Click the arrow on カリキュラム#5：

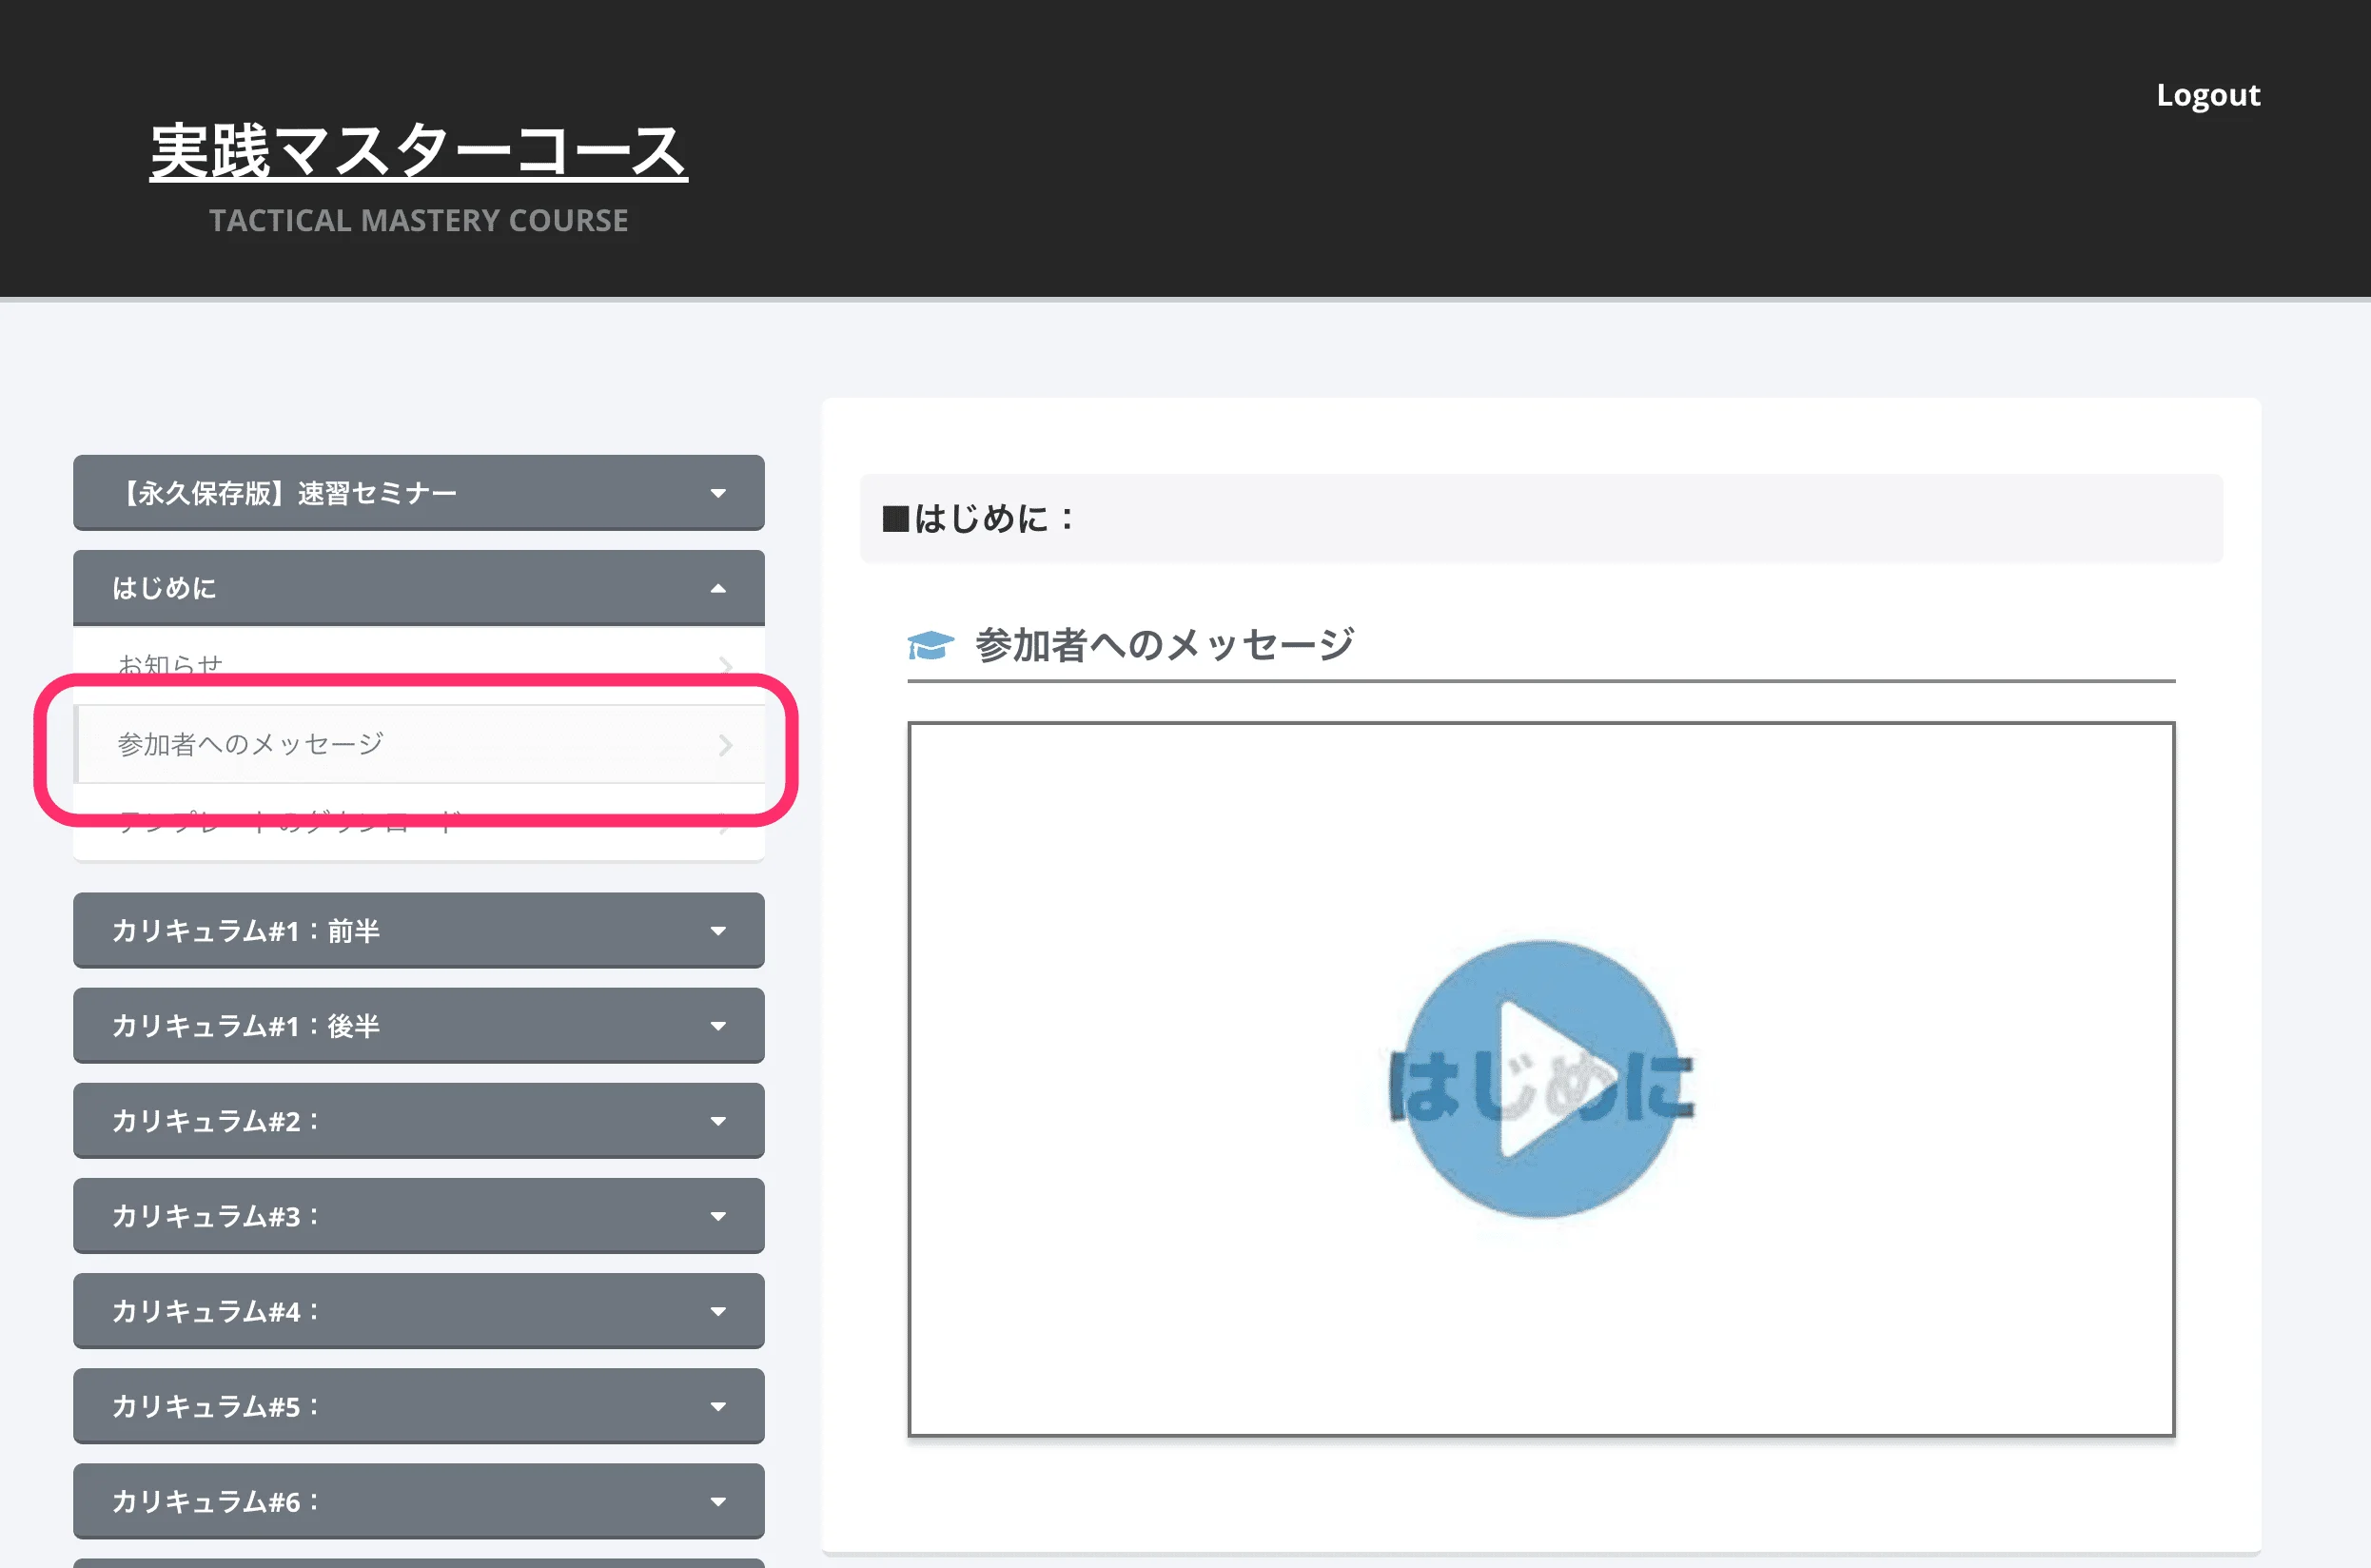[718, 1406]
